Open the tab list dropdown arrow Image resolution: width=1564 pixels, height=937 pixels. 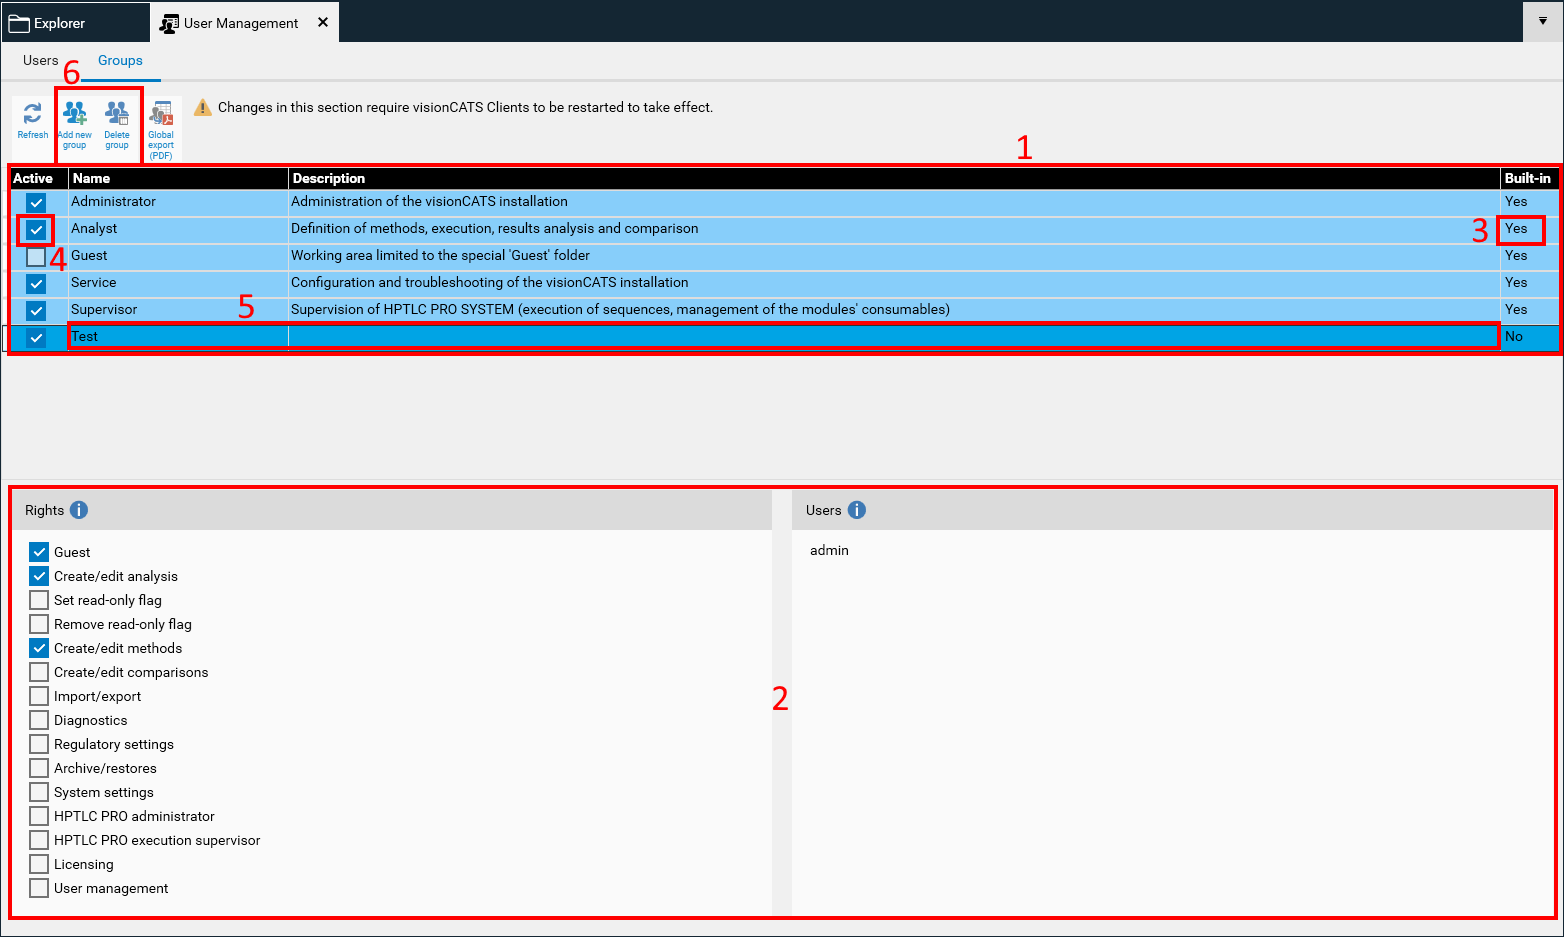click(x=1543, y=21)
